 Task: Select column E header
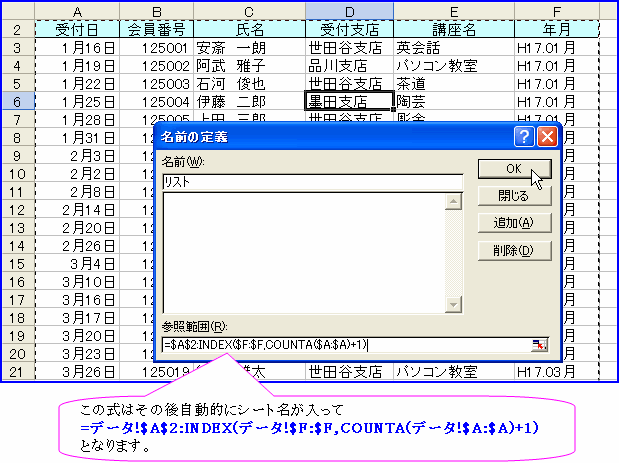point(454,12)
